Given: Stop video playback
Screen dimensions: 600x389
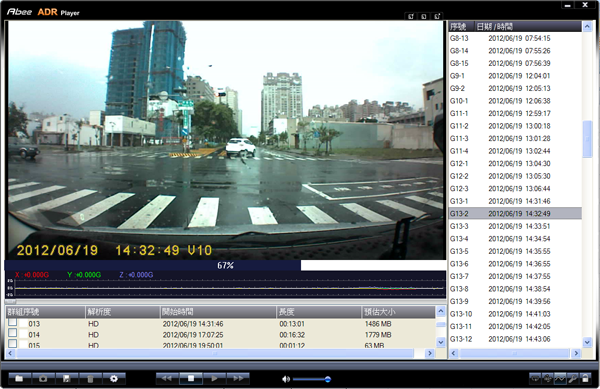Looking at the screenshot, I should 191,379.
